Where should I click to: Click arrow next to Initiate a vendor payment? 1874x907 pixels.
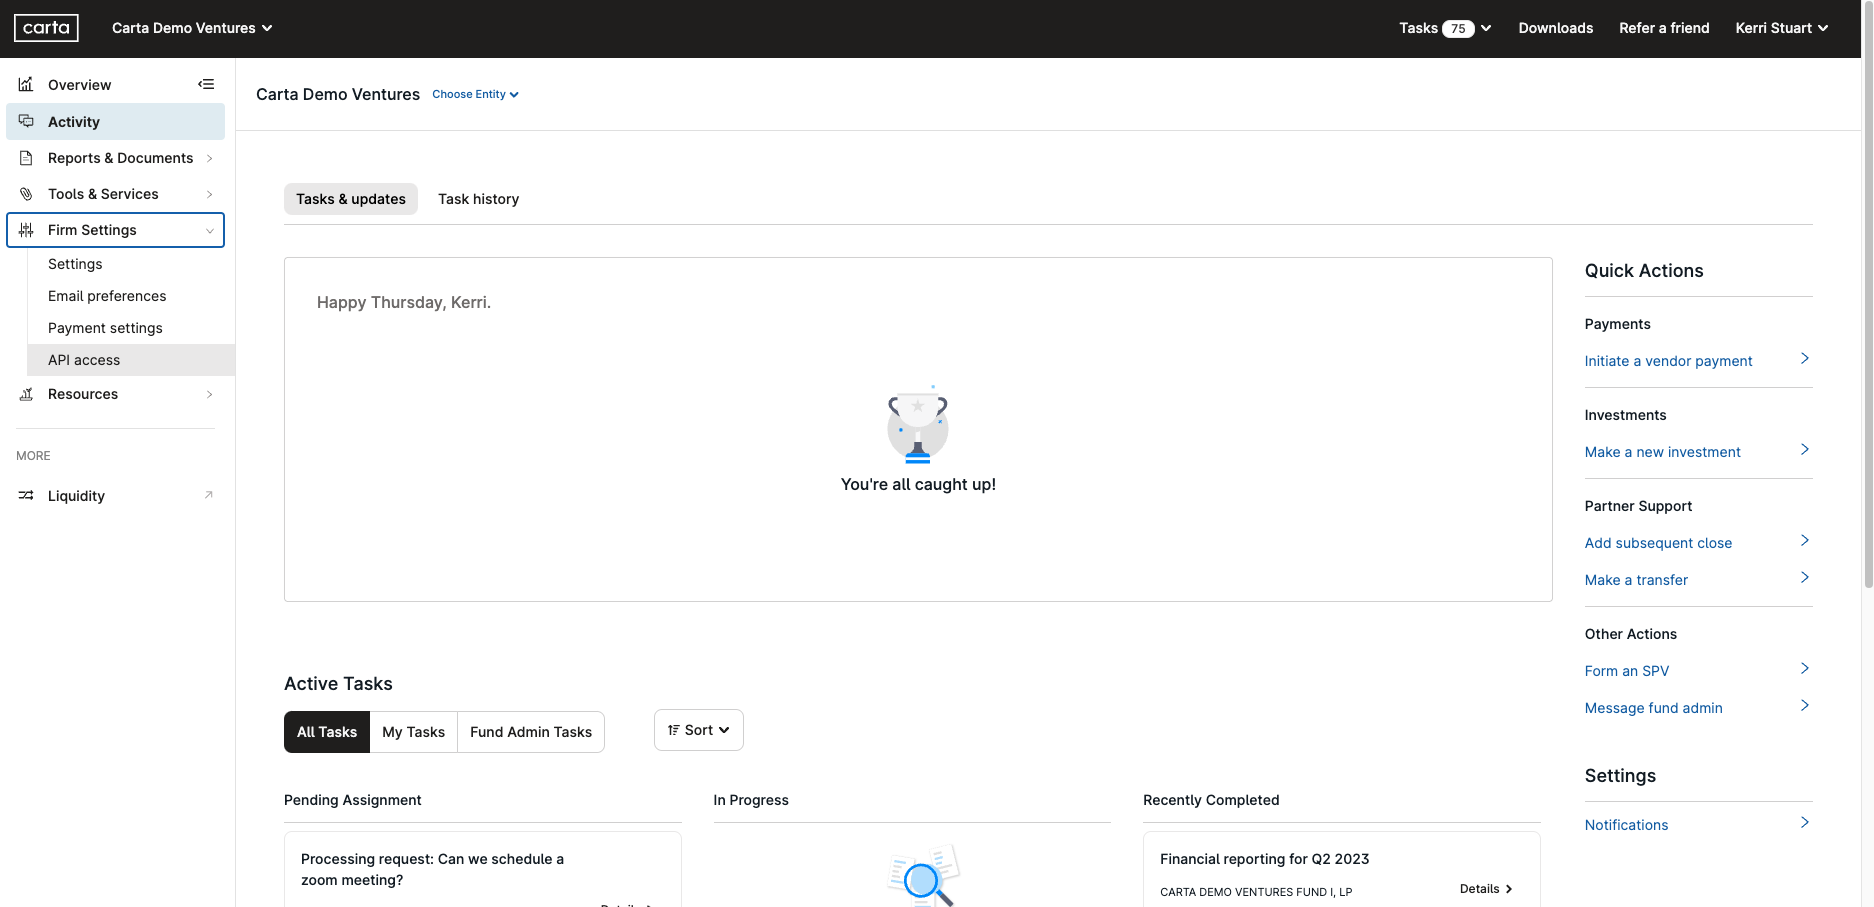pos(1805,358)
